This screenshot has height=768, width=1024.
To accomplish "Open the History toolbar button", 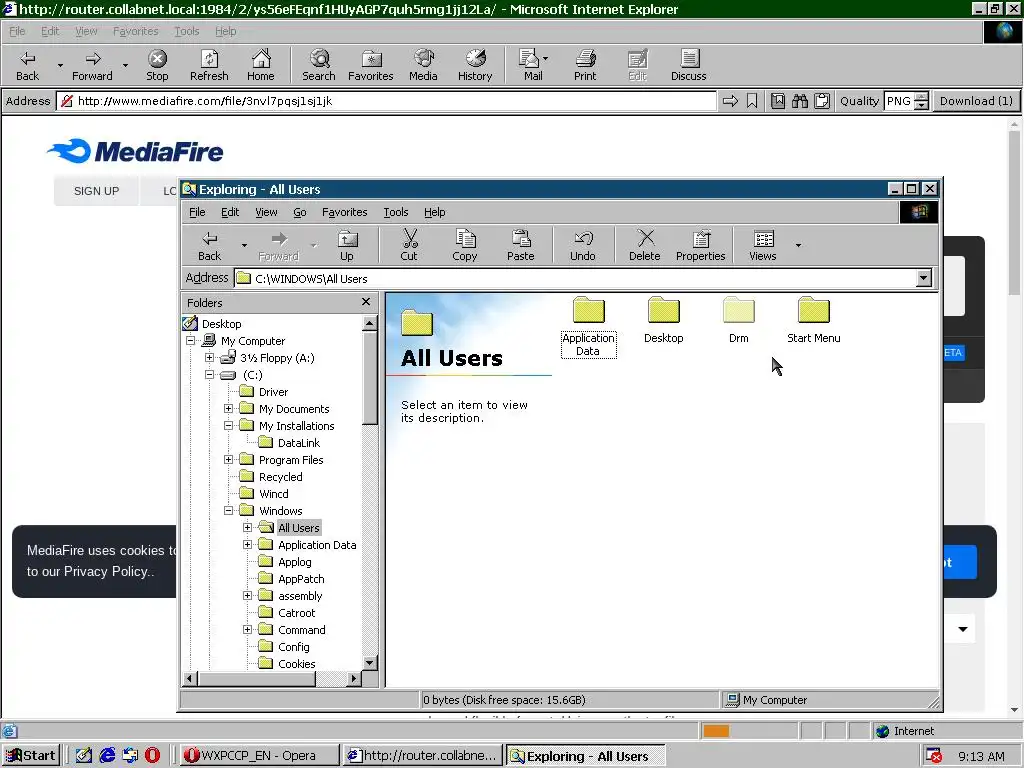I will pyautogui.click(x=475, y=65).
